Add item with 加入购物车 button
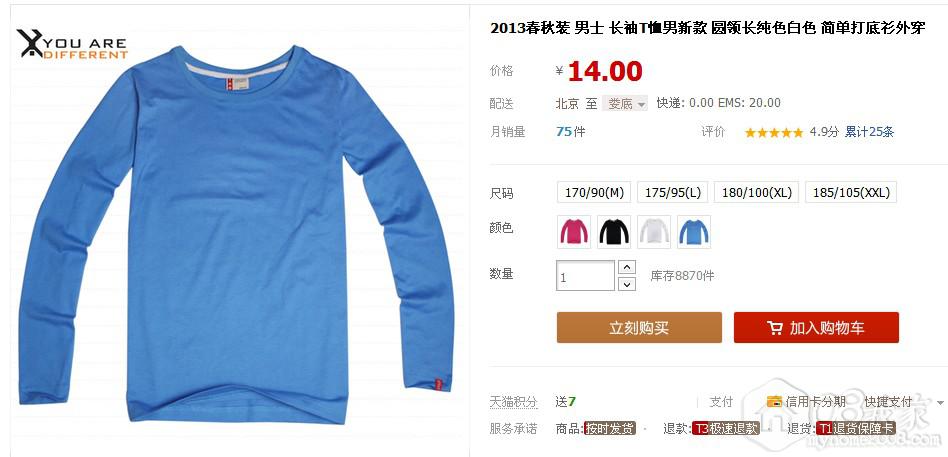Image resolution: width=948 pixels, height=457 pixels. point(816,328)
